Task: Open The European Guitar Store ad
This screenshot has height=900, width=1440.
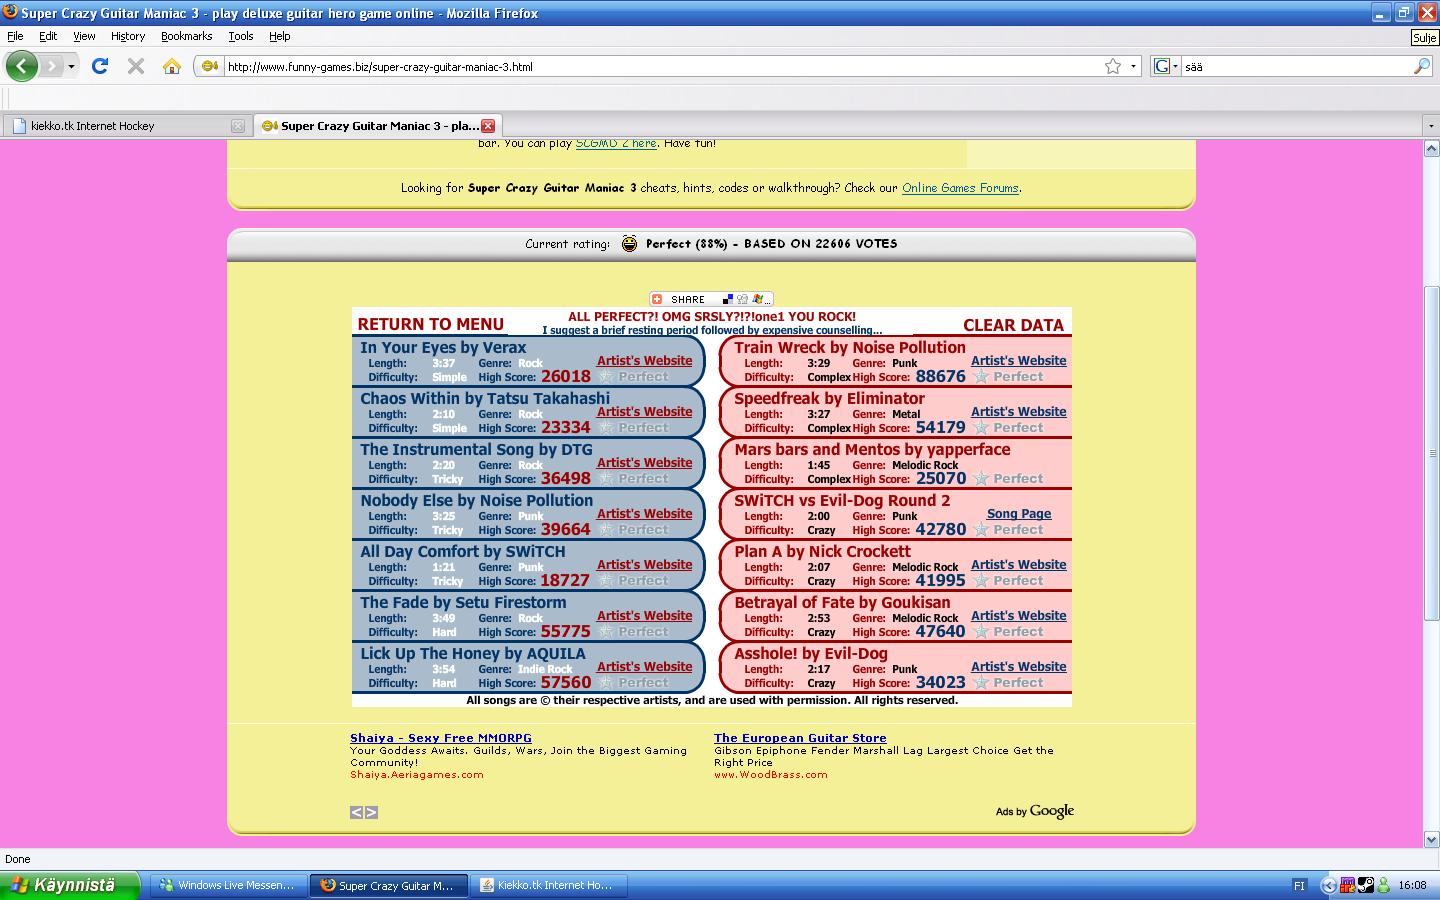Action: pyautogui.click(x=800, y=738)
